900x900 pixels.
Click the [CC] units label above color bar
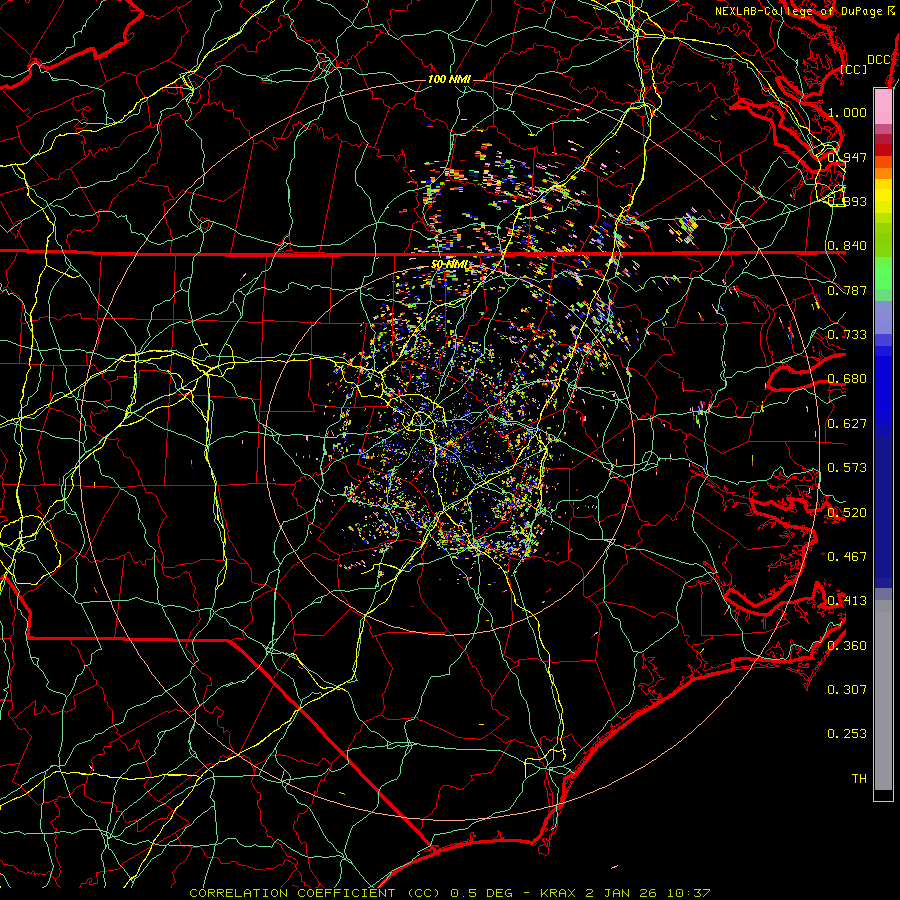(854, 69)
